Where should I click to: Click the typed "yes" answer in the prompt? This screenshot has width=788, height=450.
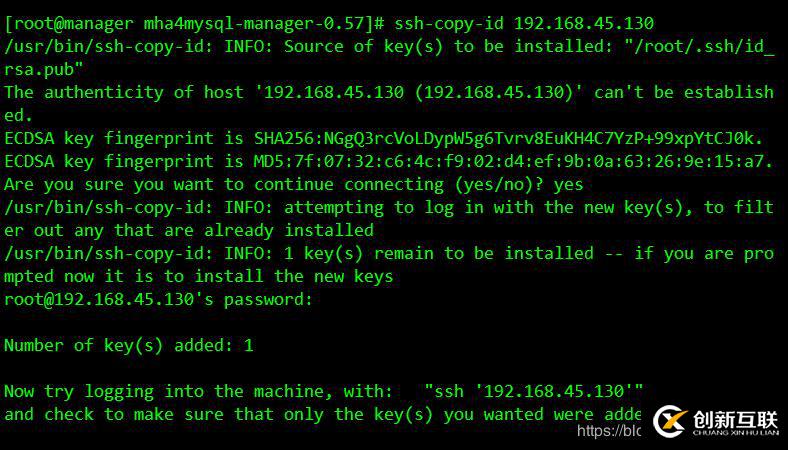(568, 184)
